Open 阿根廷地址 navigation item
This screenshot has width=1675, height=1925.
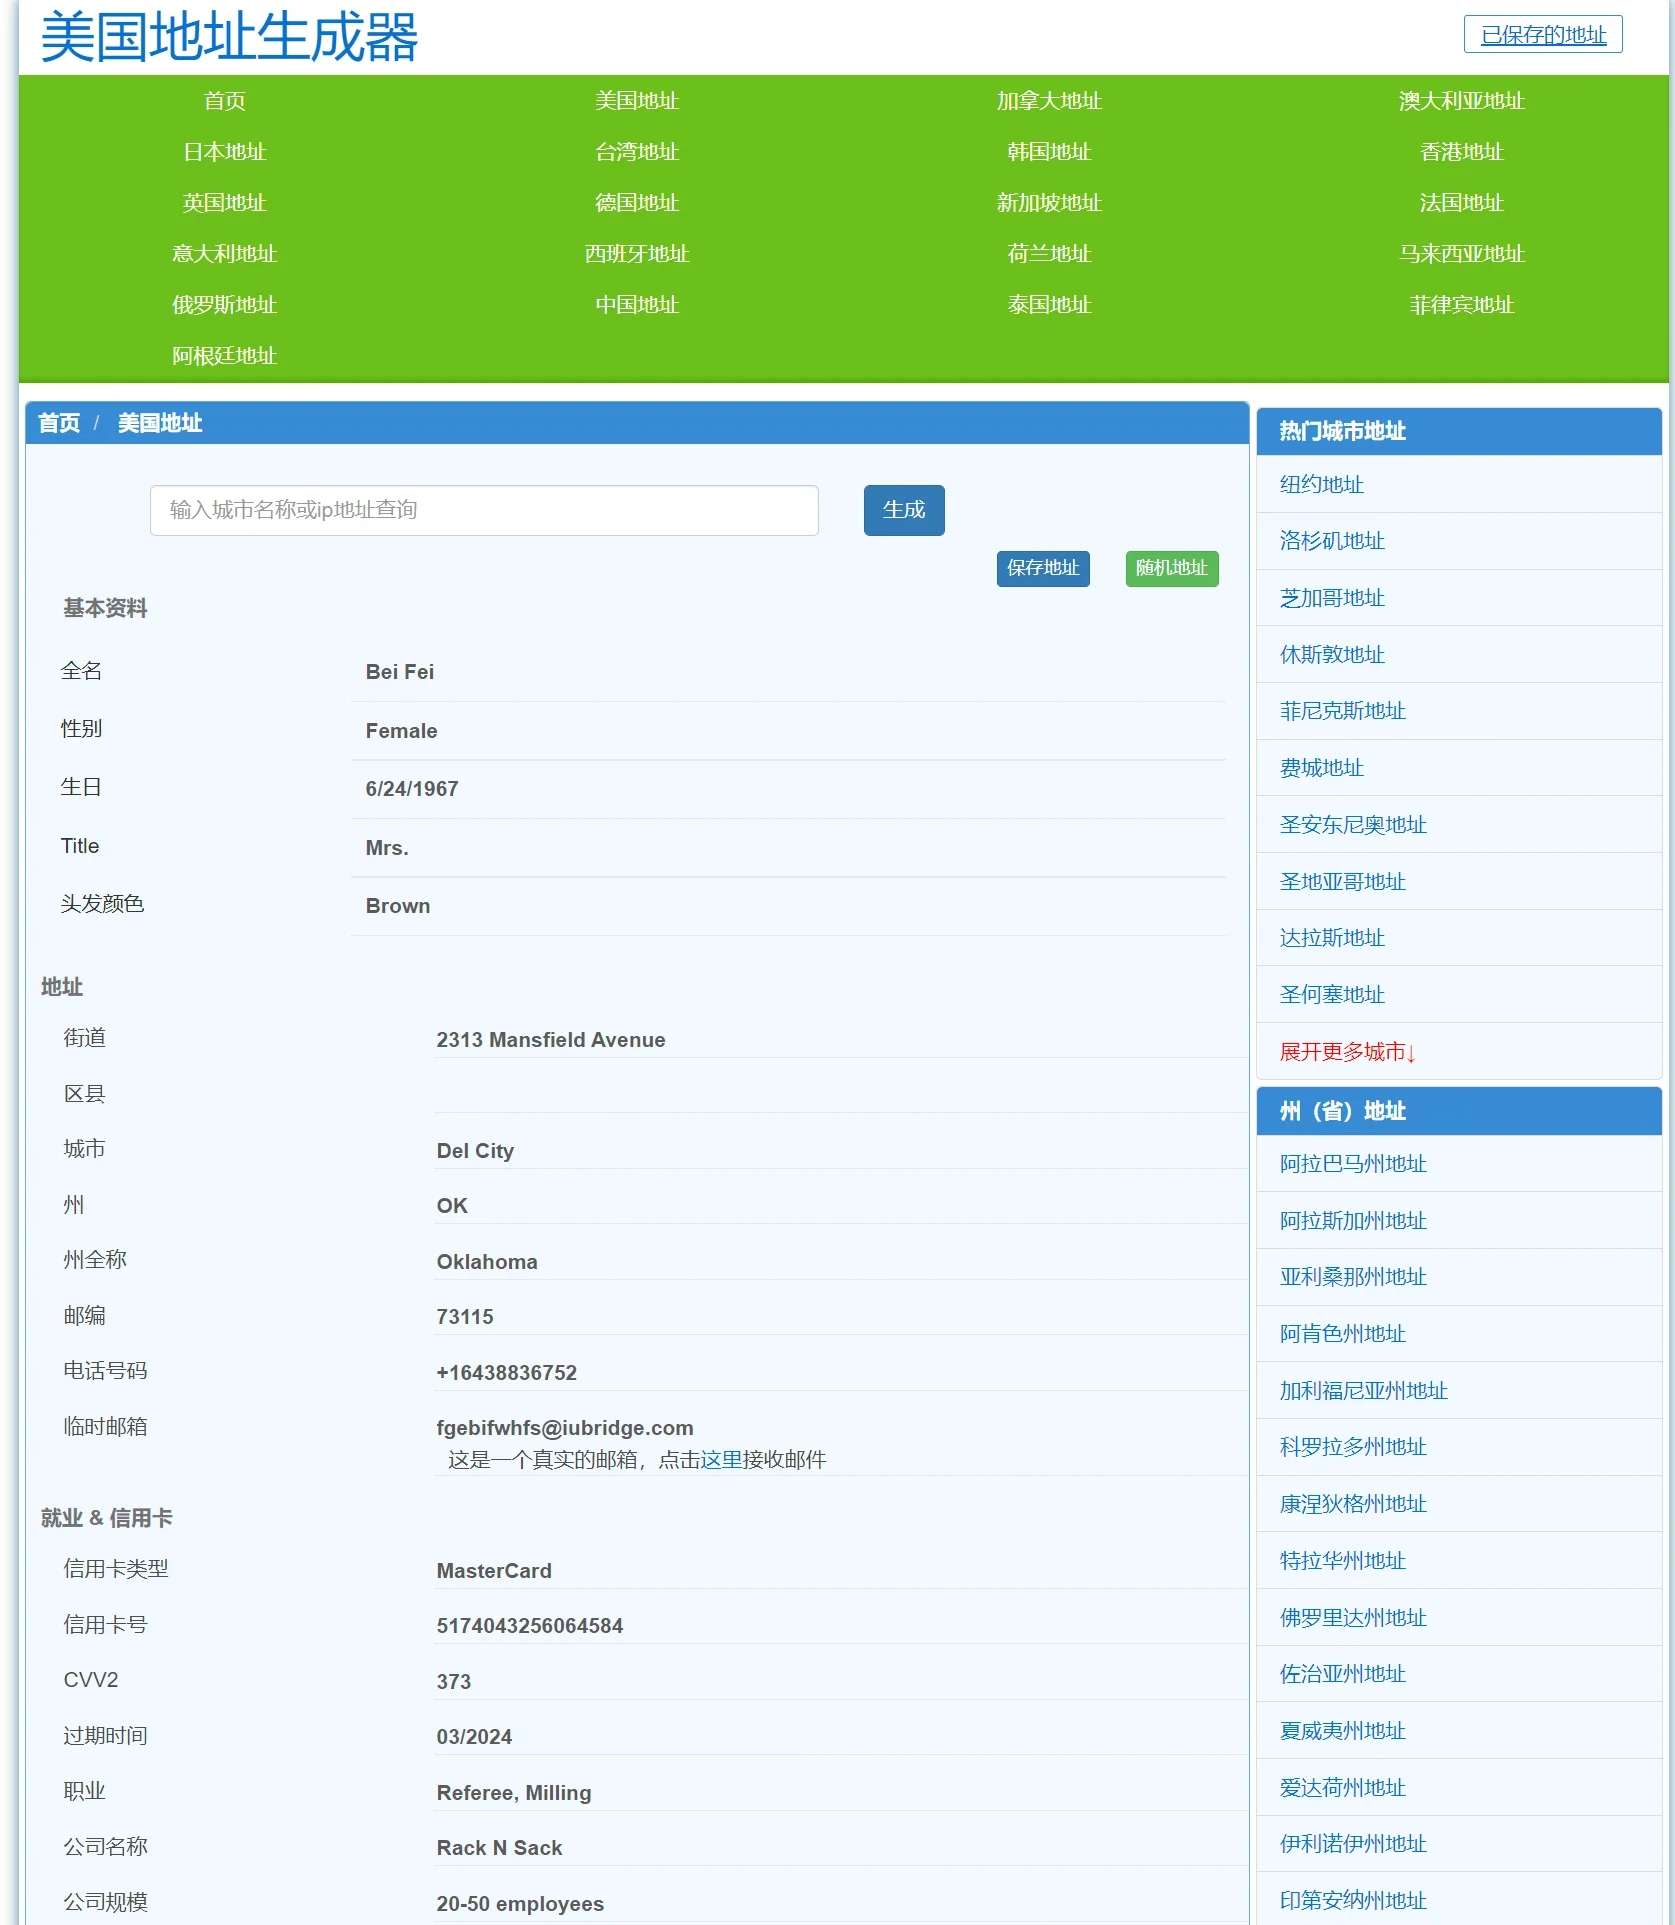[x=224, y=356]
